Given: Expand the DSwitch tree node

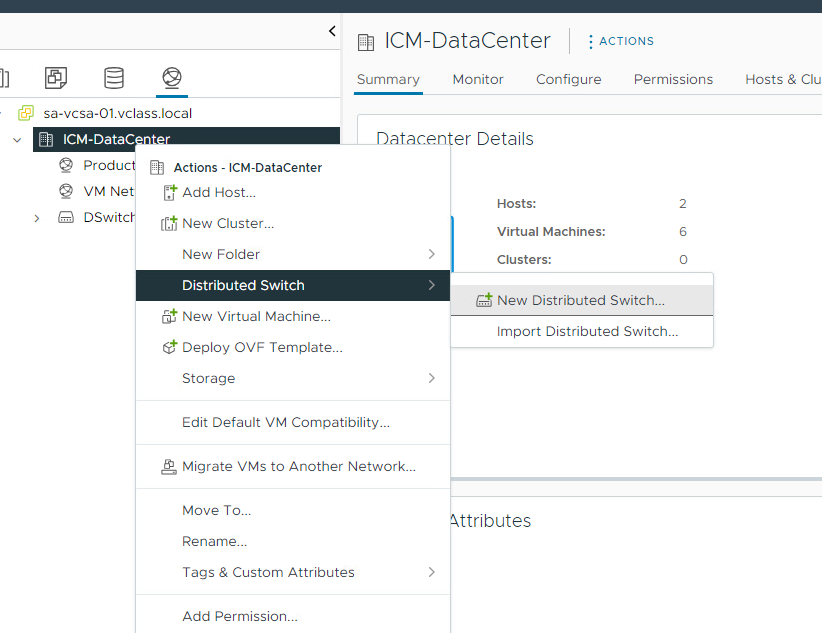Looking at the screenshot, I should pyautogui.click(x=37, y=218).
